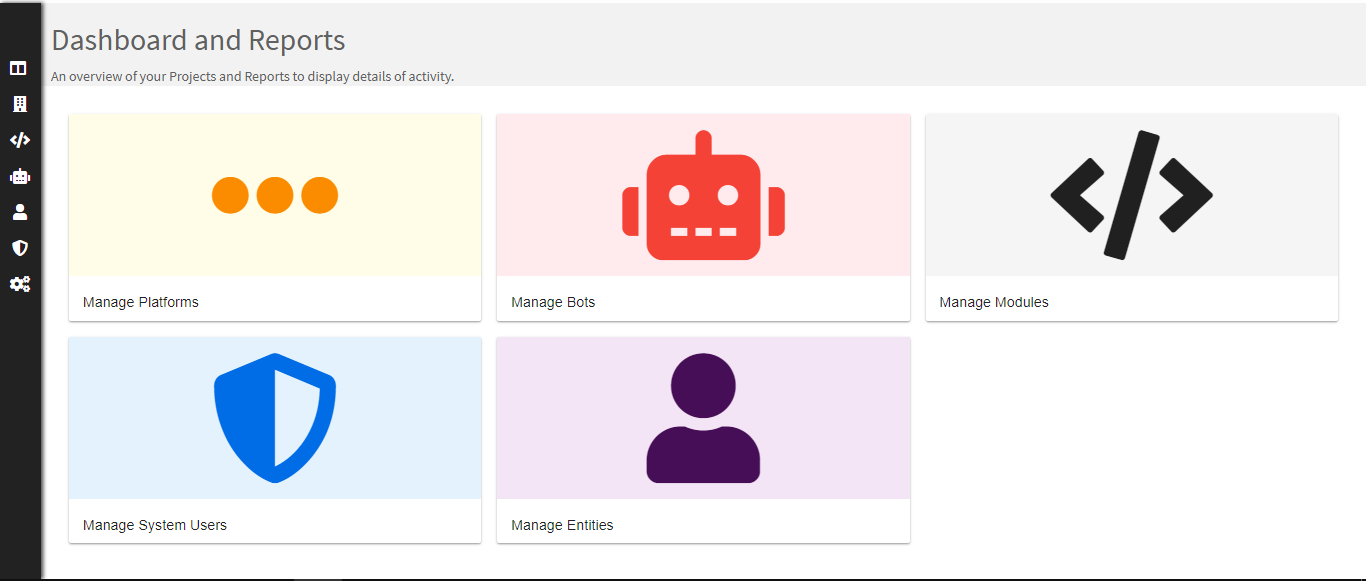Click the large purple person icon
This screenshot has width=1366, height=581.
point(703,418)
